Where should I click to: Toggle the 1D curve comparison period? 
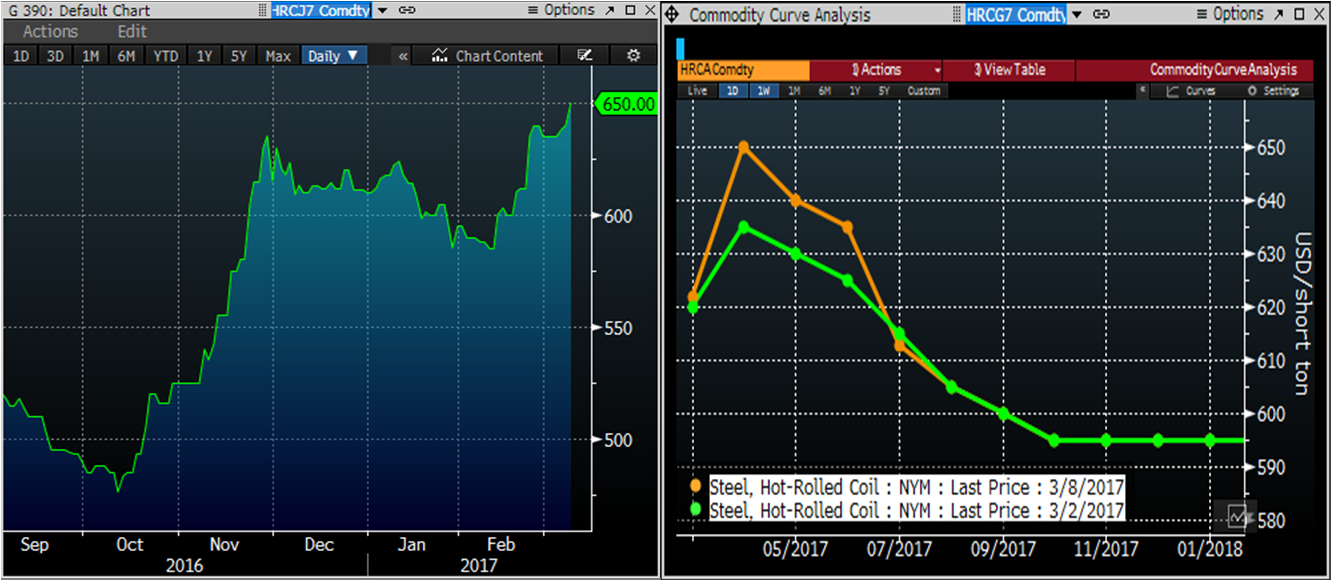[x=733, y=91]
